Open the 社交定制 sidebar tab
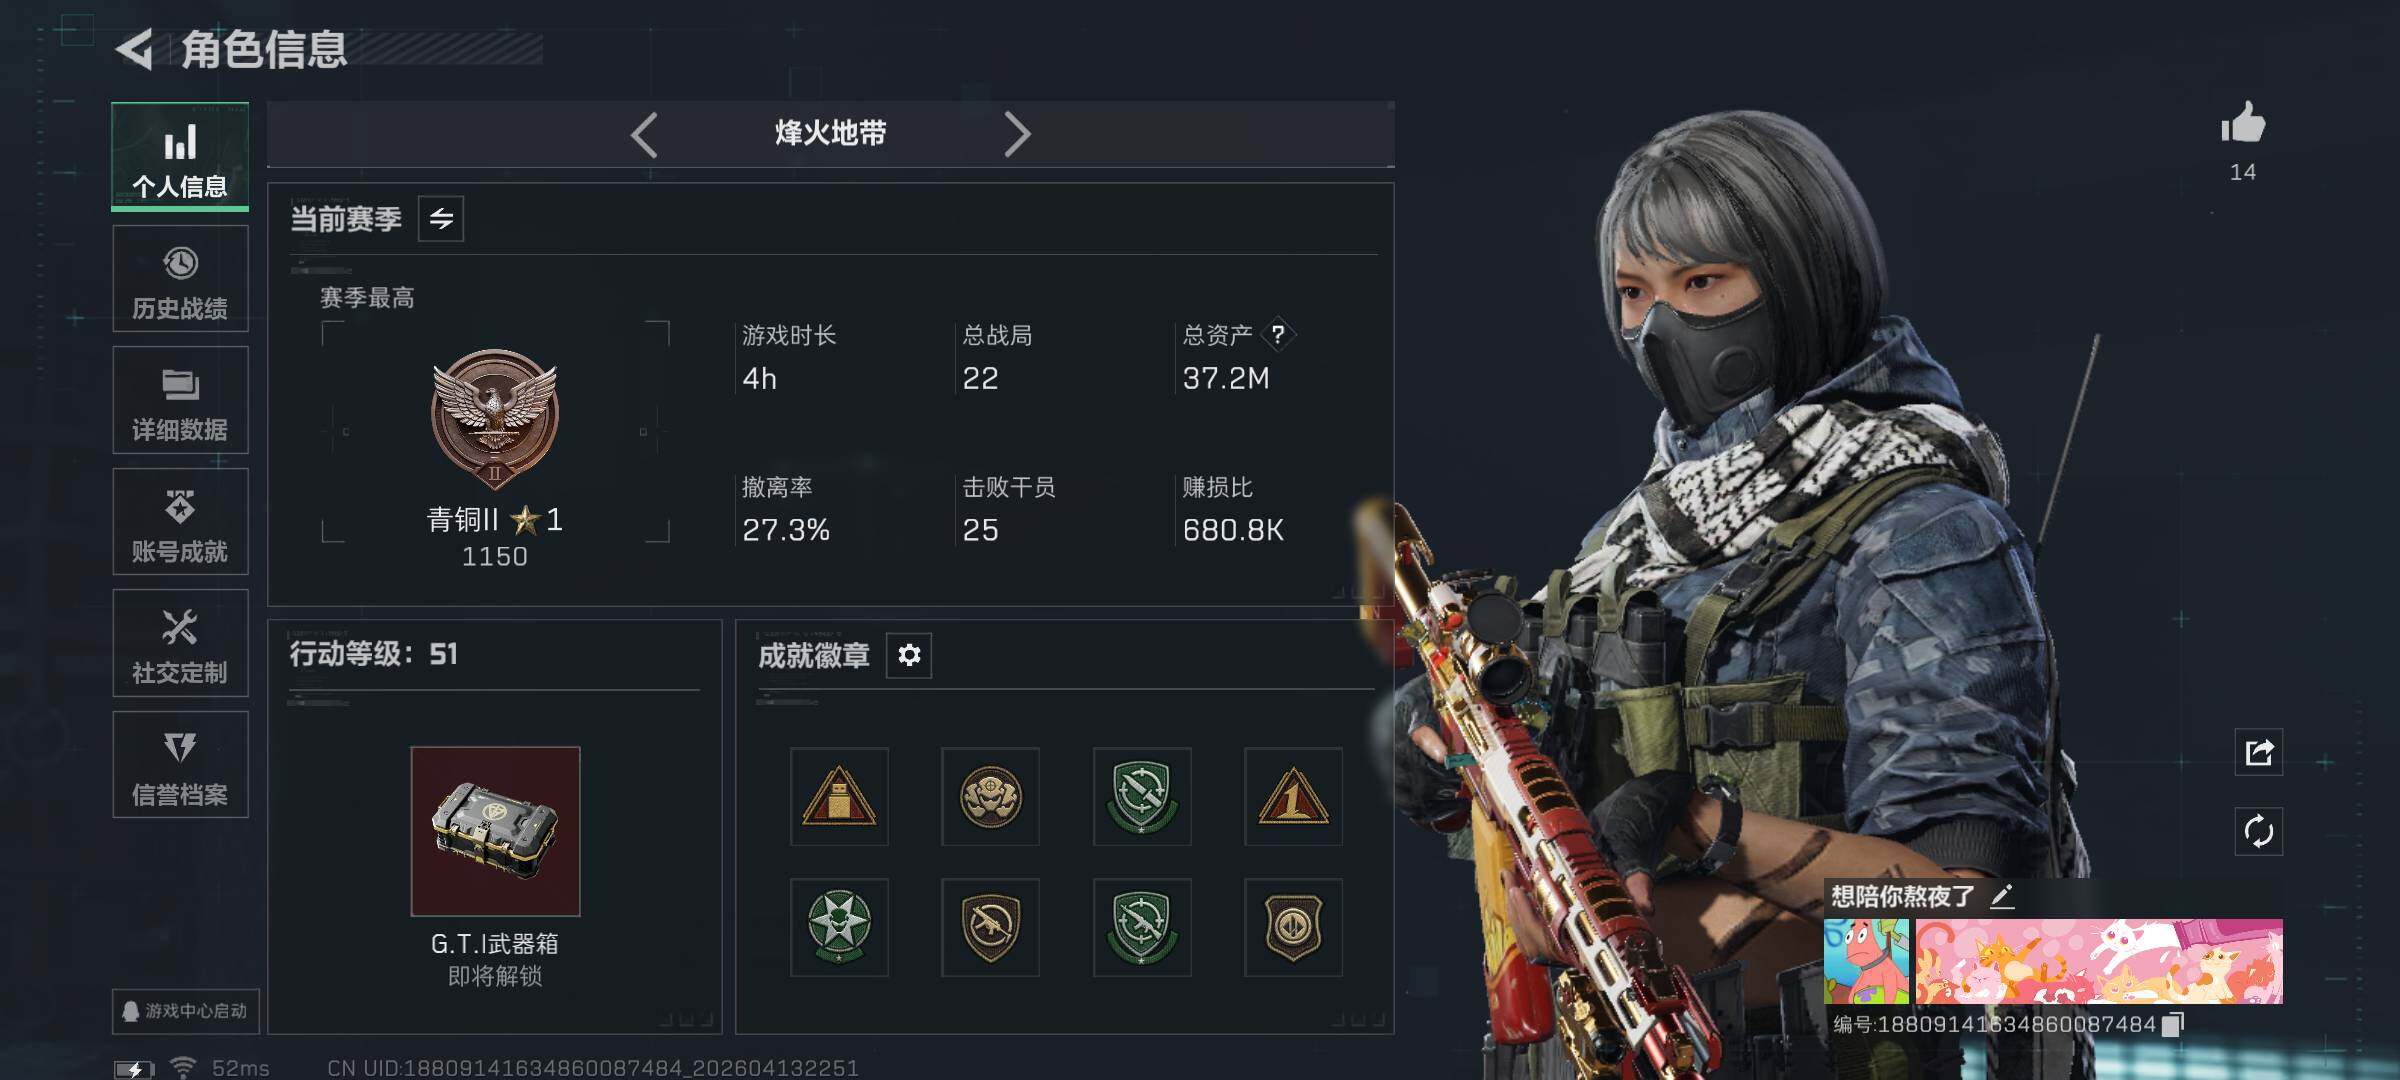Viewport: 2400px width, 1080px height. (180, 643)
